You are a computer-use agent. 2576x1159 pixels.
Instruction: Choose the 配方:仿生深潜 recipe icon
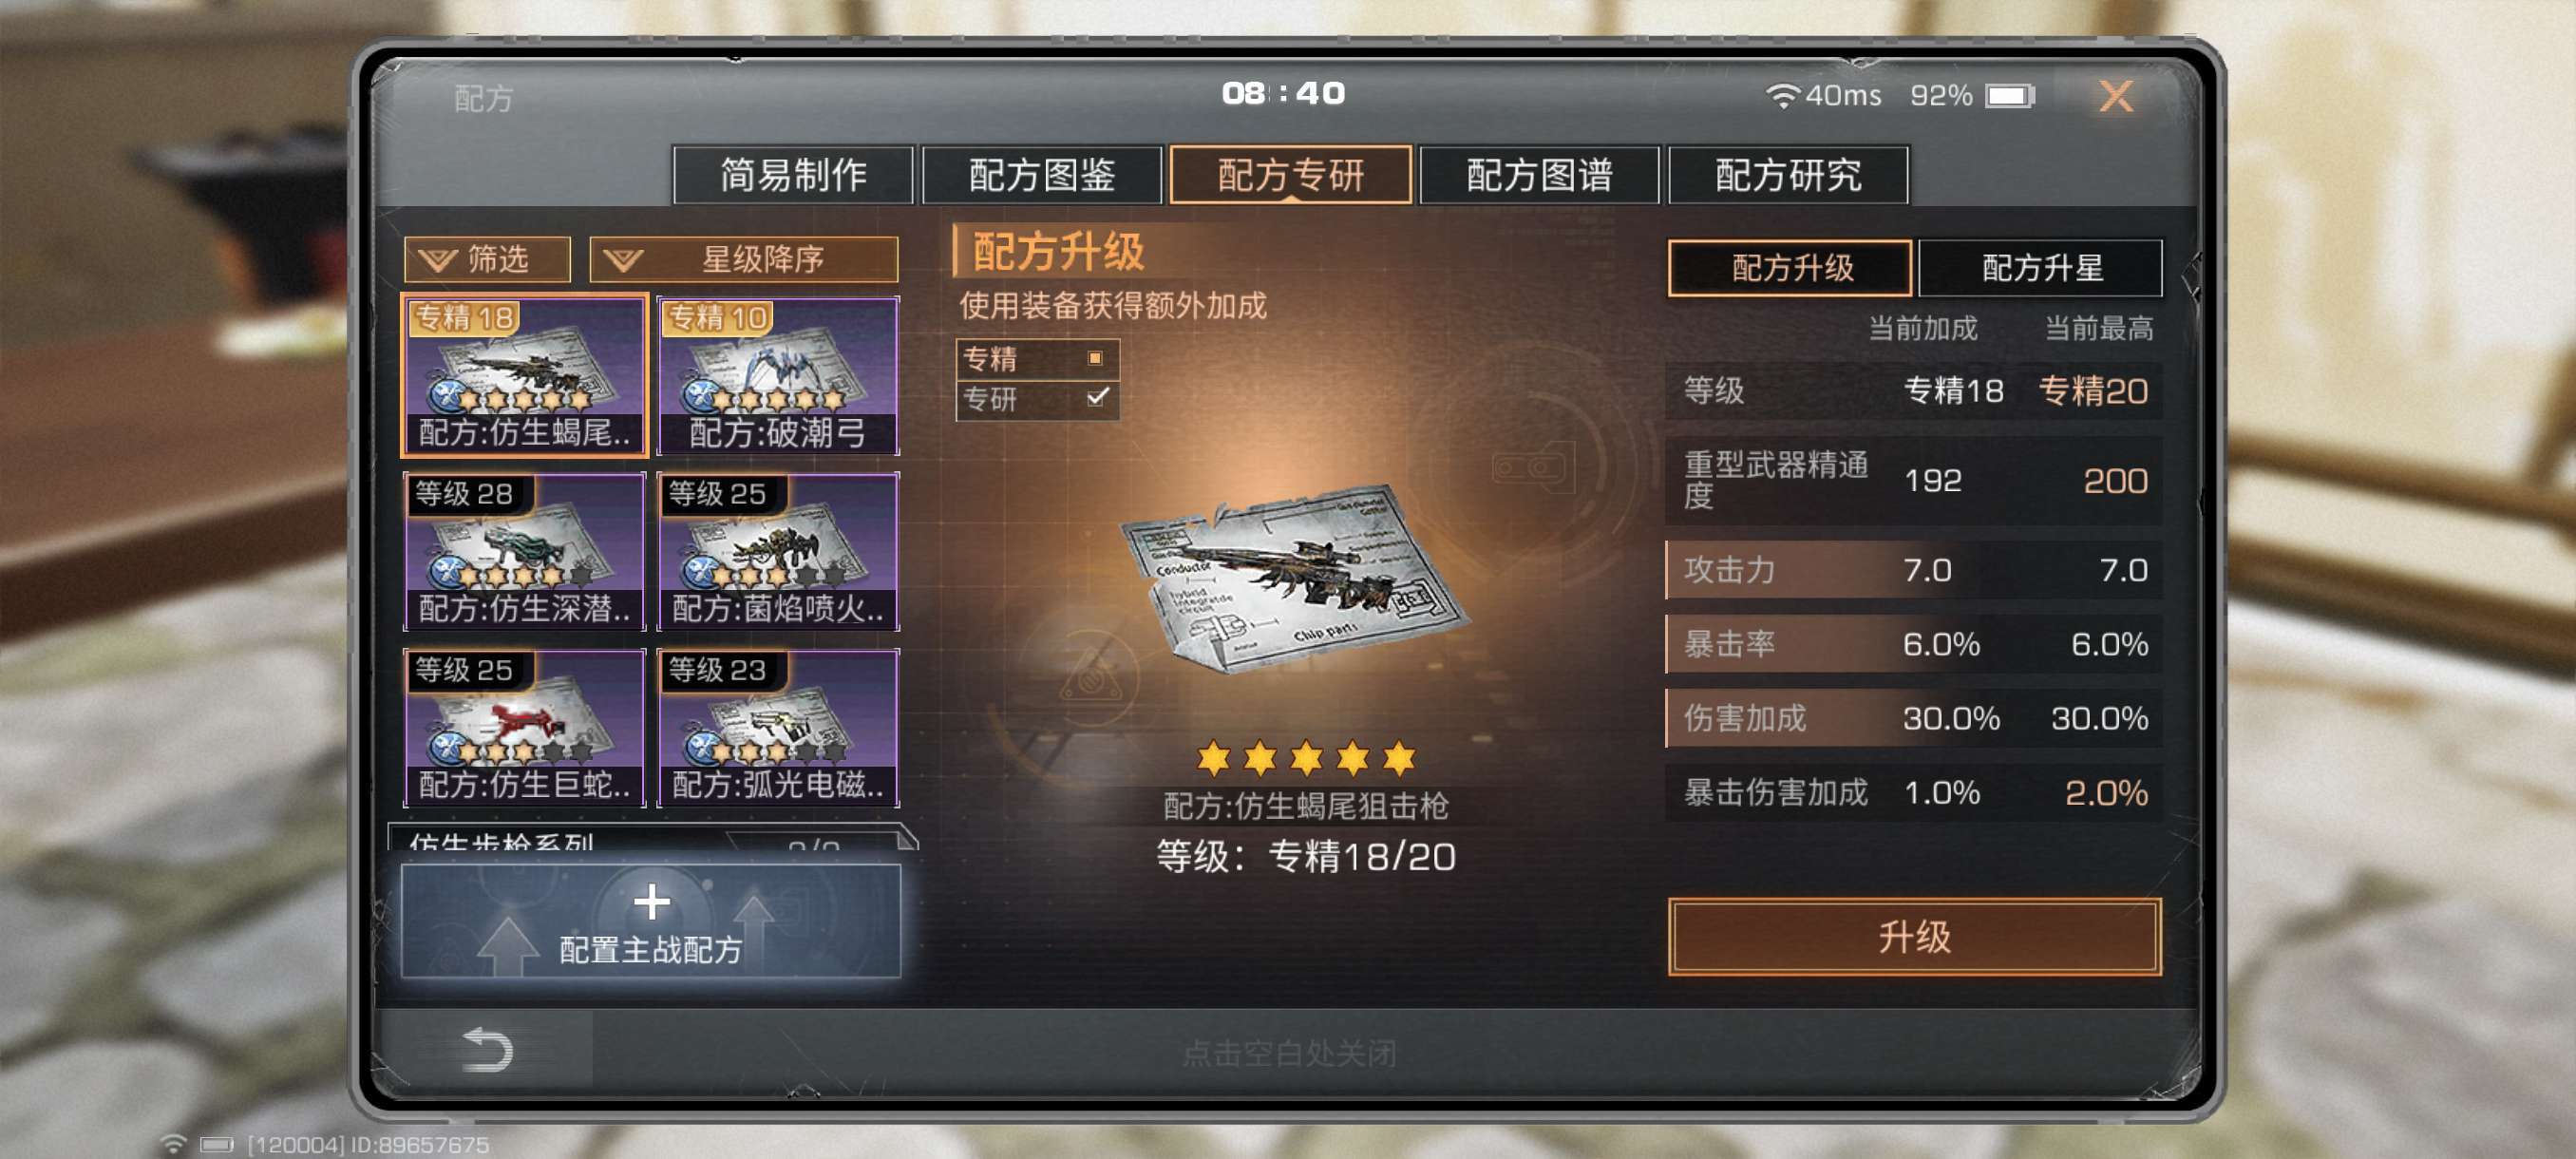click(x=524, y=551)
